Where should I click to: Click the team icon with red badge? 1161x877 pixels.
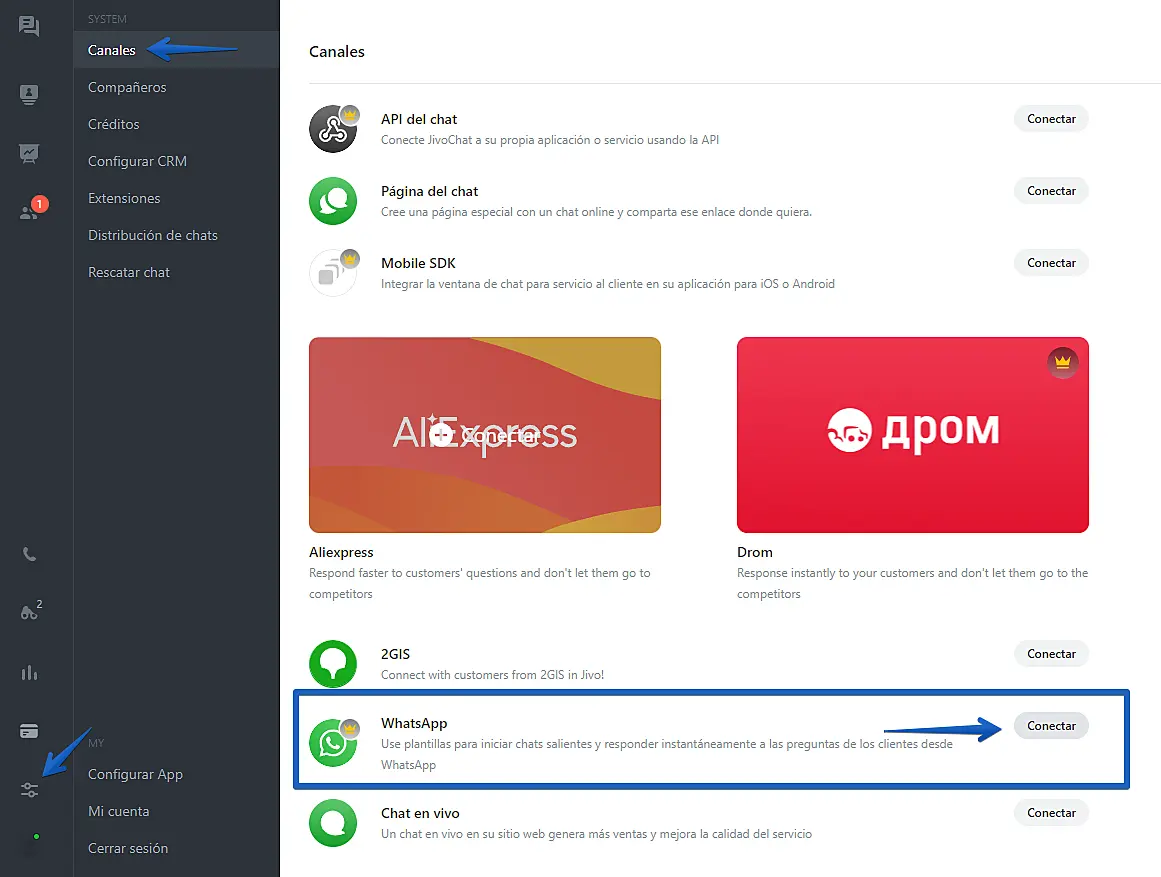tap(31, 211)
